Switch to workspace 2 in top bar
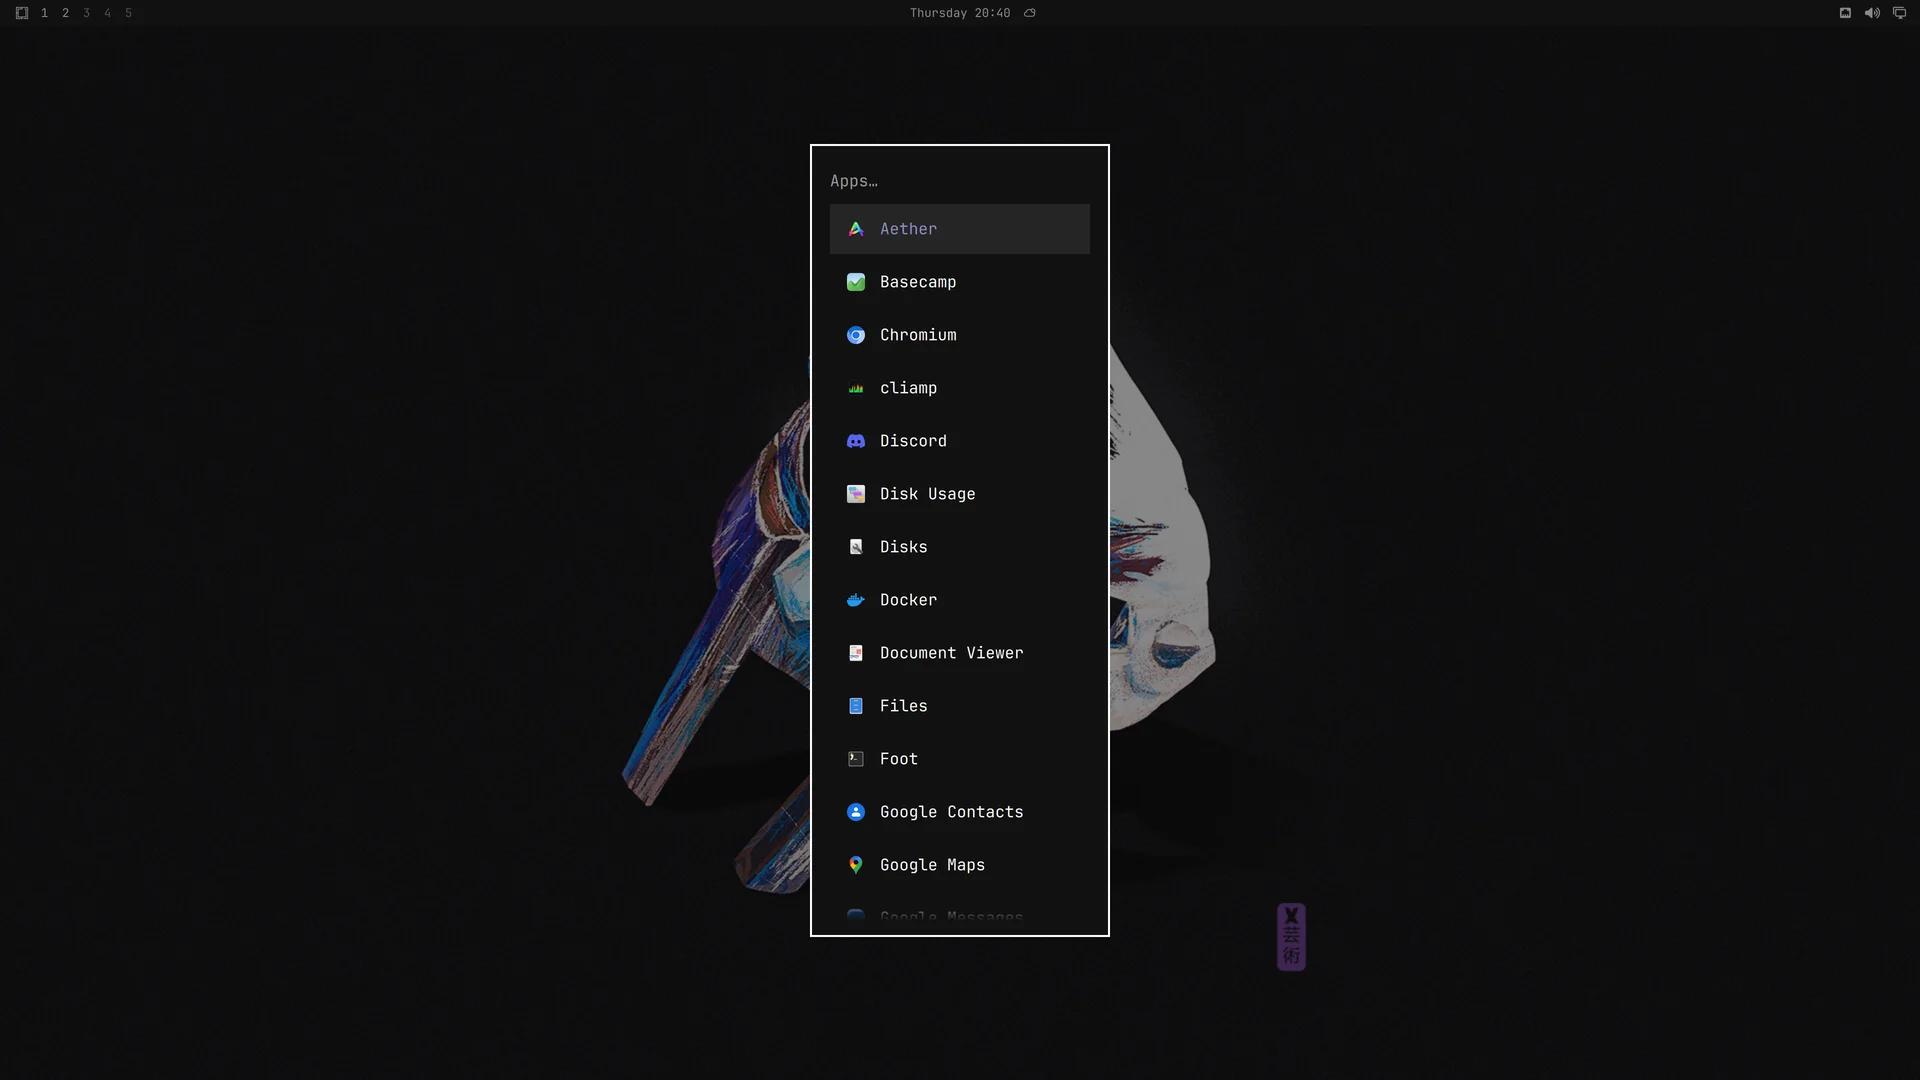The width and height of the screenshot is (1920, 1080). [65, 13]
